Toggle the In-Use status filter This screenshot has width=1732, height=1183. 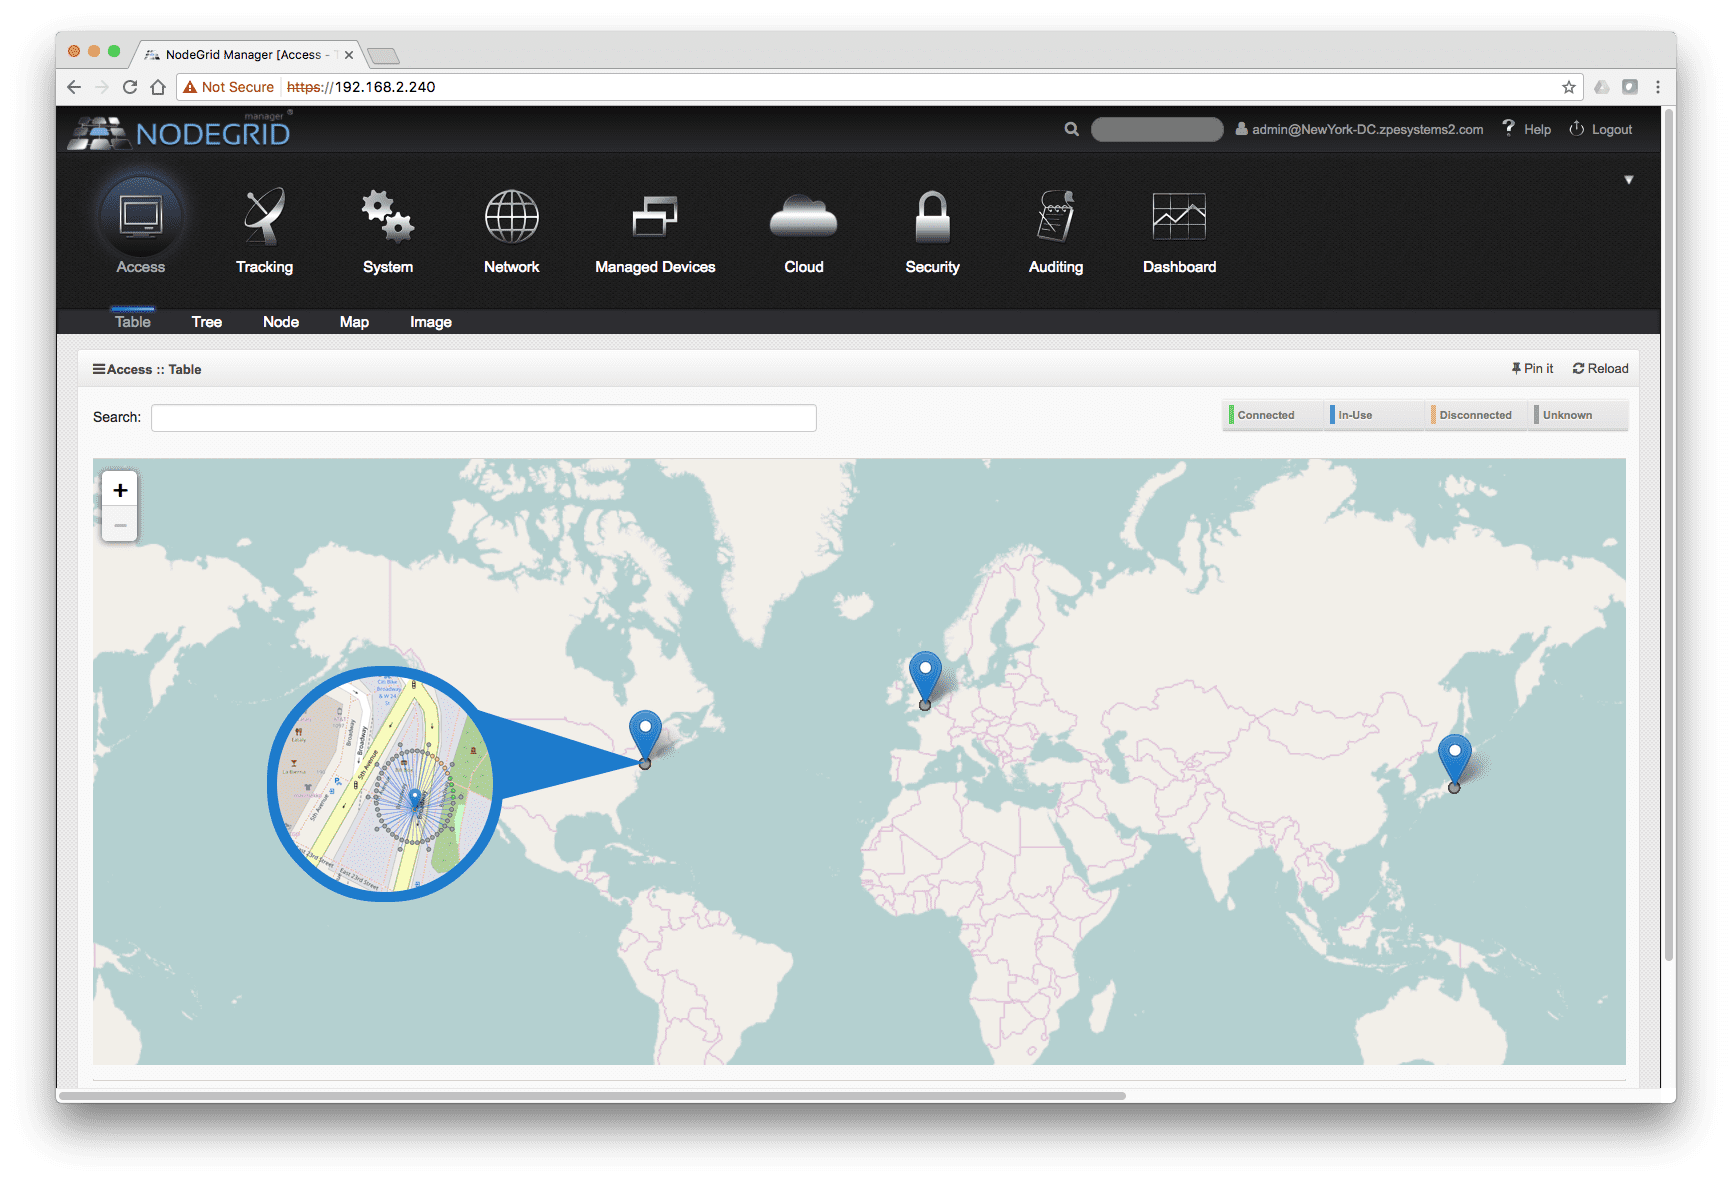(1355, 415)
